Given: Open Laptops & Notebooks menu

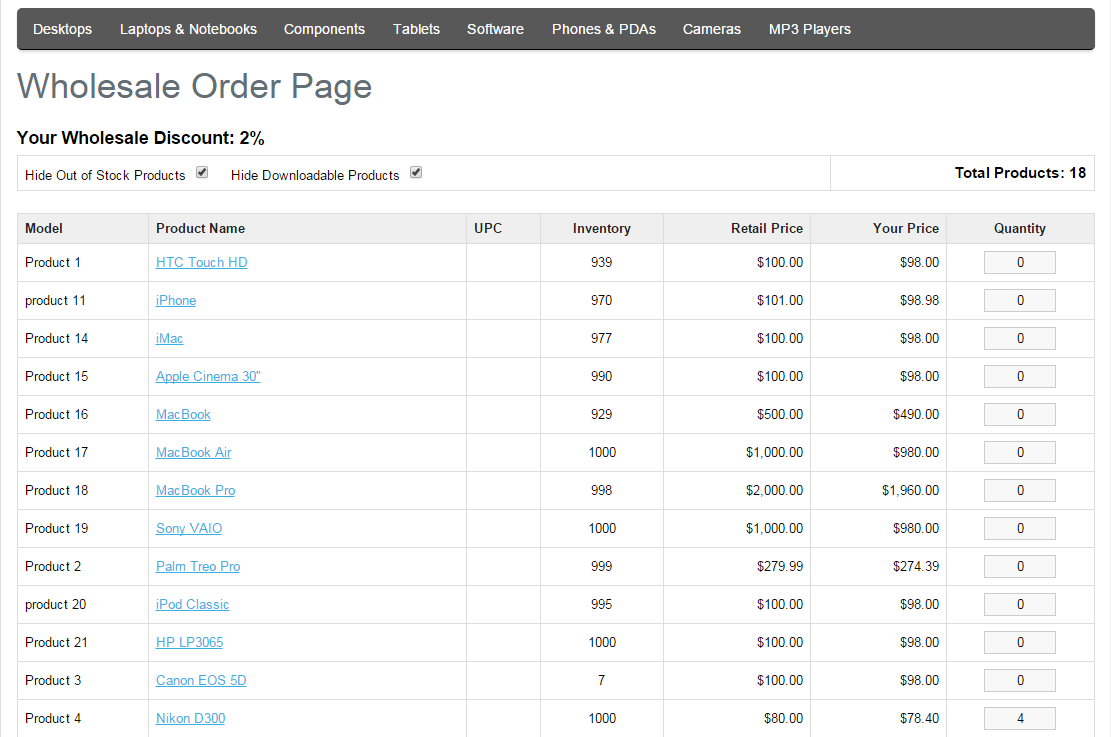Looking at the screenshot, I should click(188, 29).
